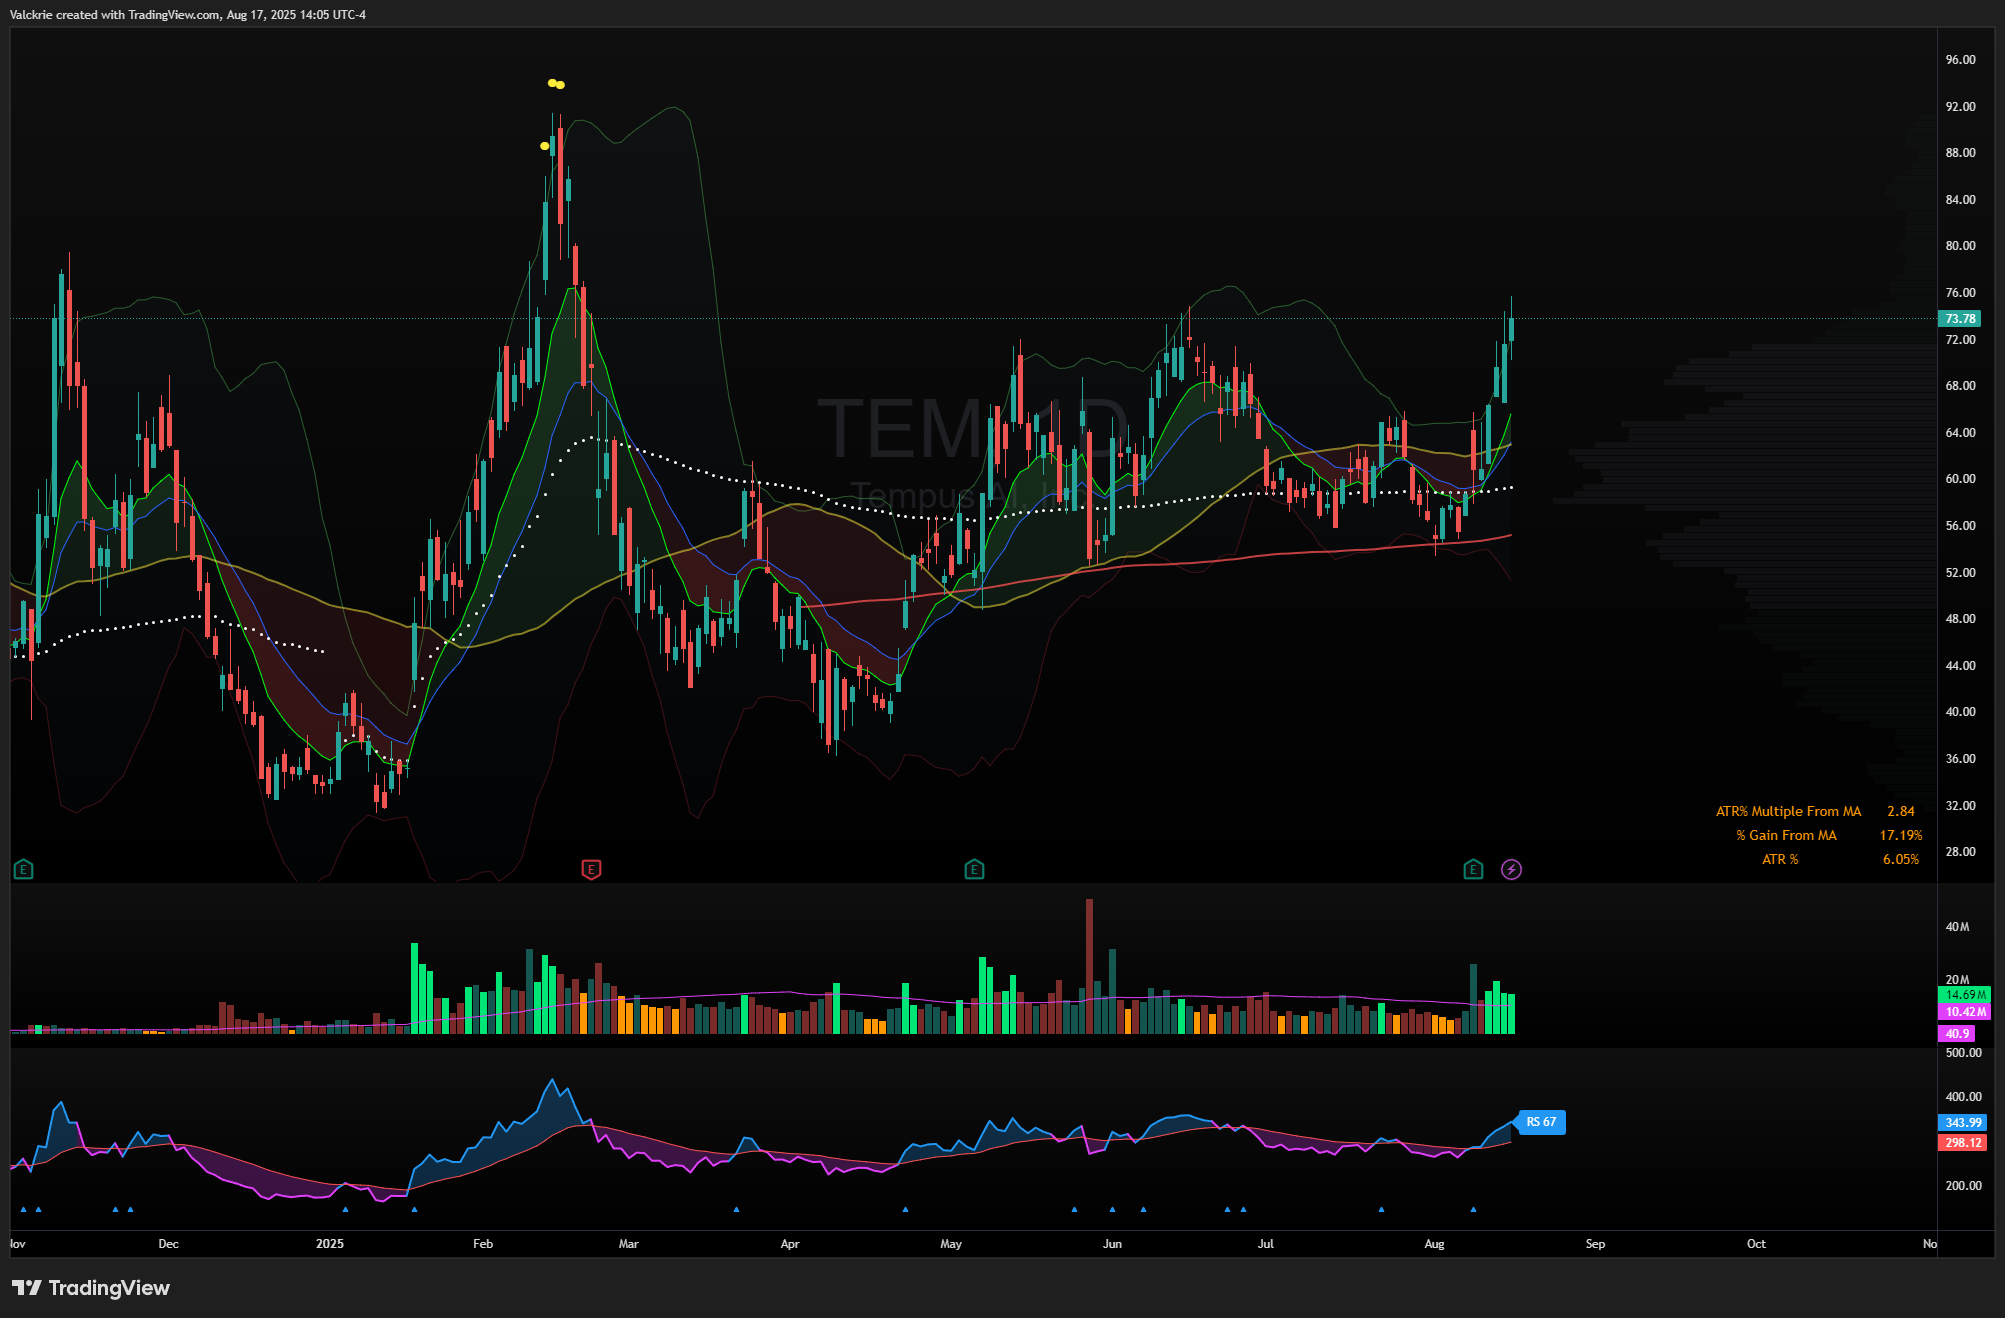This screenshot has height=1318, width=2005.
Task: Click the magenta 10.42M volume average label
Action: click(x=1964, y=1012)
